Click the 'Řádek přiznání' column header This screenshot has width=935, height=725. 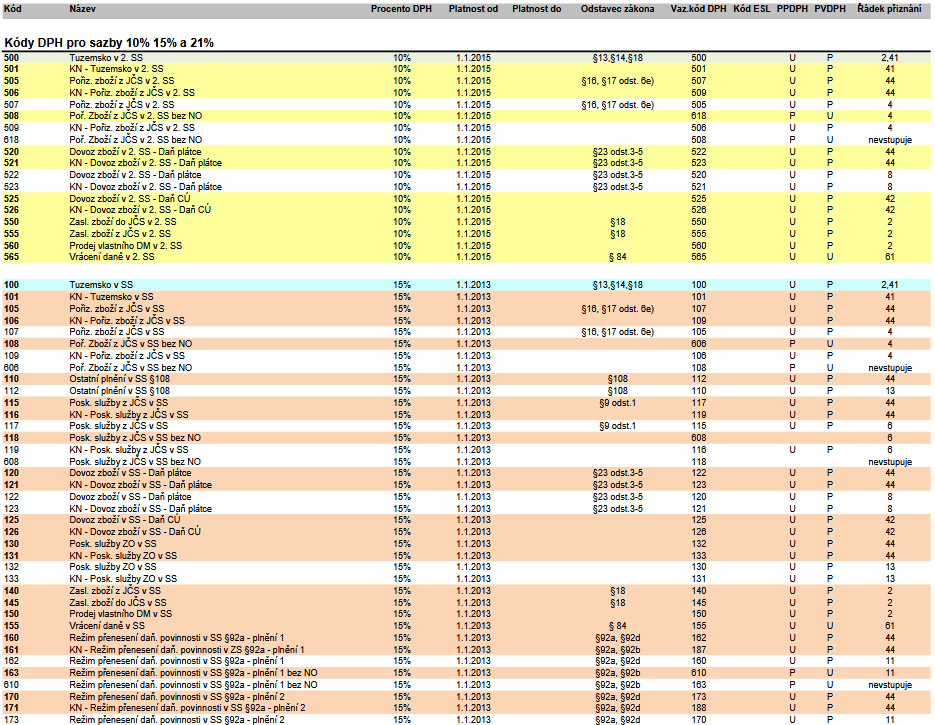coord(889,8)
